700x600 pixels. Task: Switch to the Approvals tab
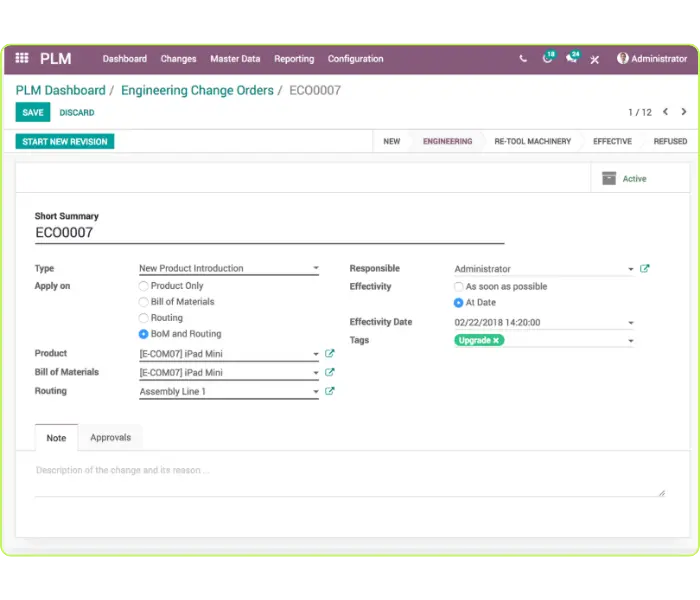tap(110, 437)
